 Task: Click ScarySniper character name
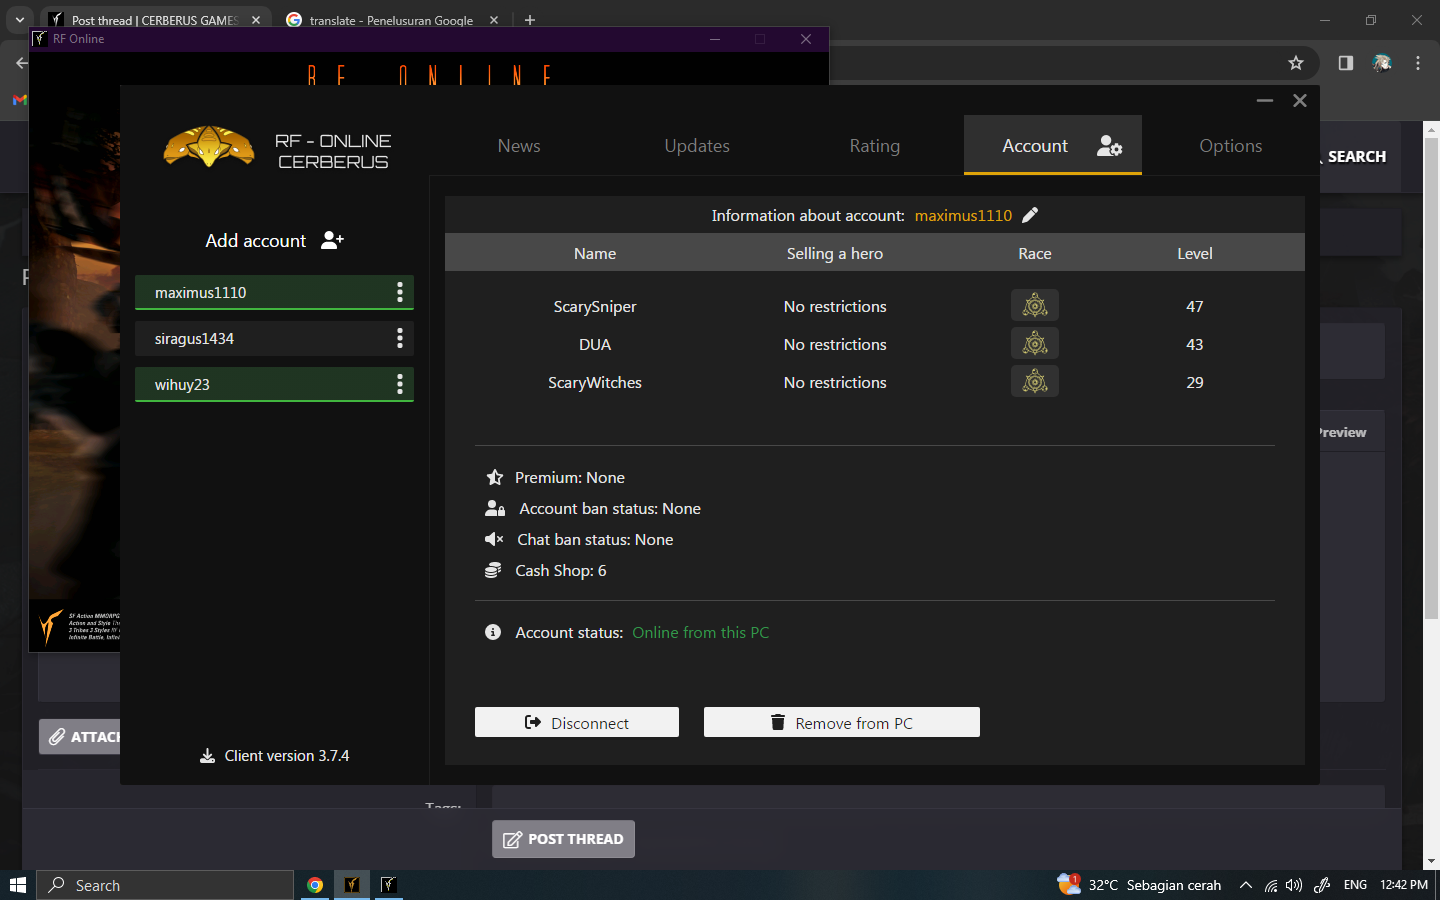(595, 307)
